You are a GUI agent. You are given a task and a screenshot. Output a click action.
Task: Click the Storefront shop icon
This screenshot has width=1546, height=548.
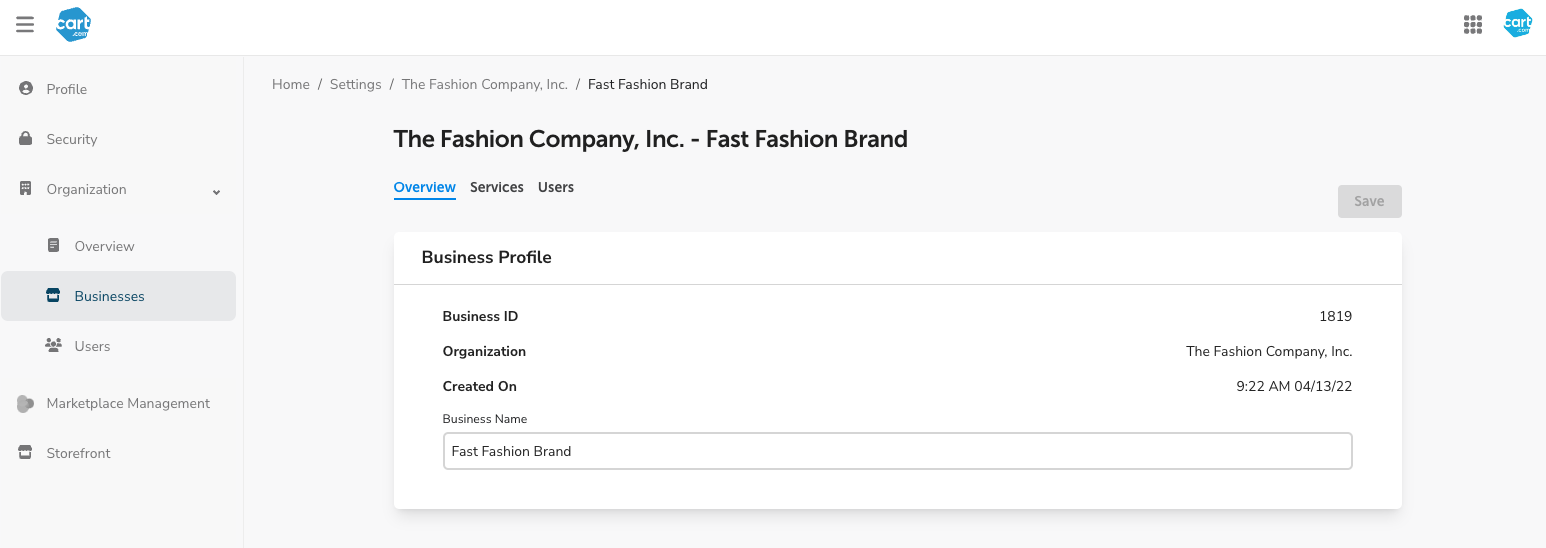click(26, 453)
